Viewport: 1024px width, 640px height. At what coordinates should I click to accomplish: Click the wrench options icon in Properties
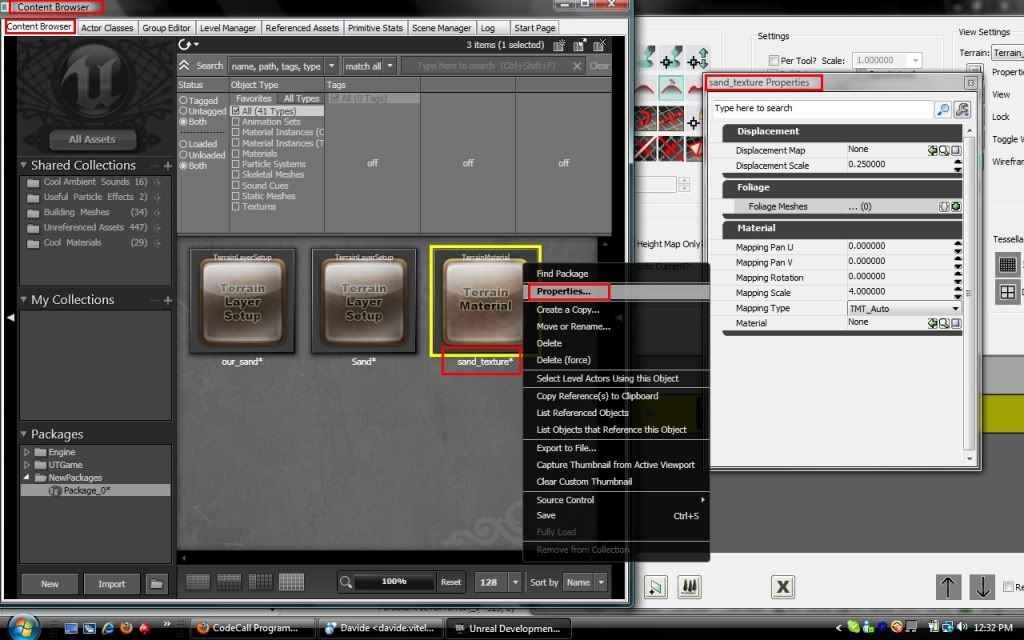962,109
